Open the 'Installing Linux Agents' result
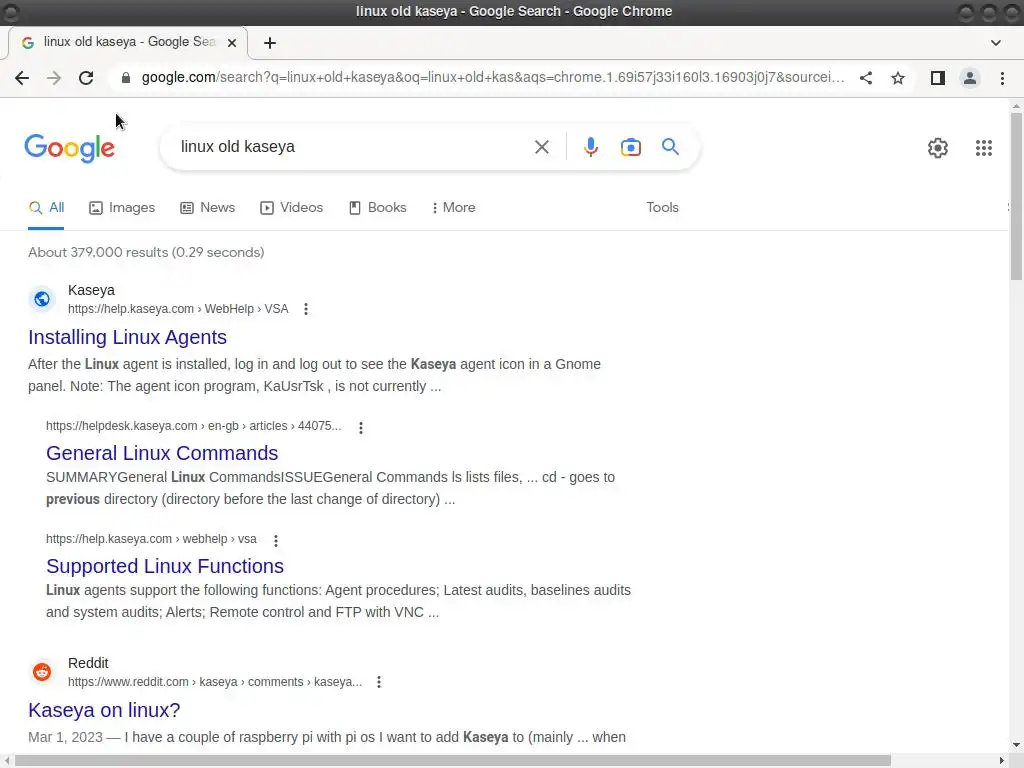This screenshot has height=768, width=1024. pos(127,338)
